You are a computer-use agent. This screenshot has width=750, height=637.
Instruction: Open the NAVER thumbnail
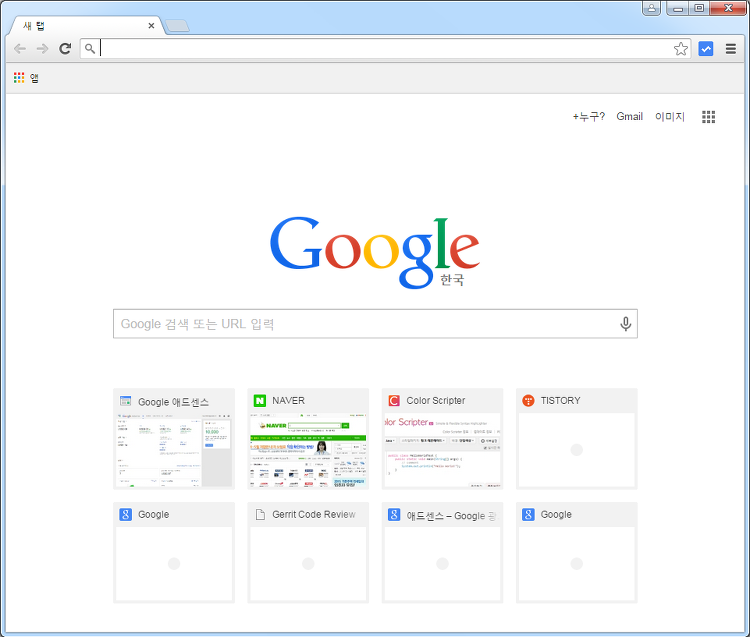click(308, 450)
